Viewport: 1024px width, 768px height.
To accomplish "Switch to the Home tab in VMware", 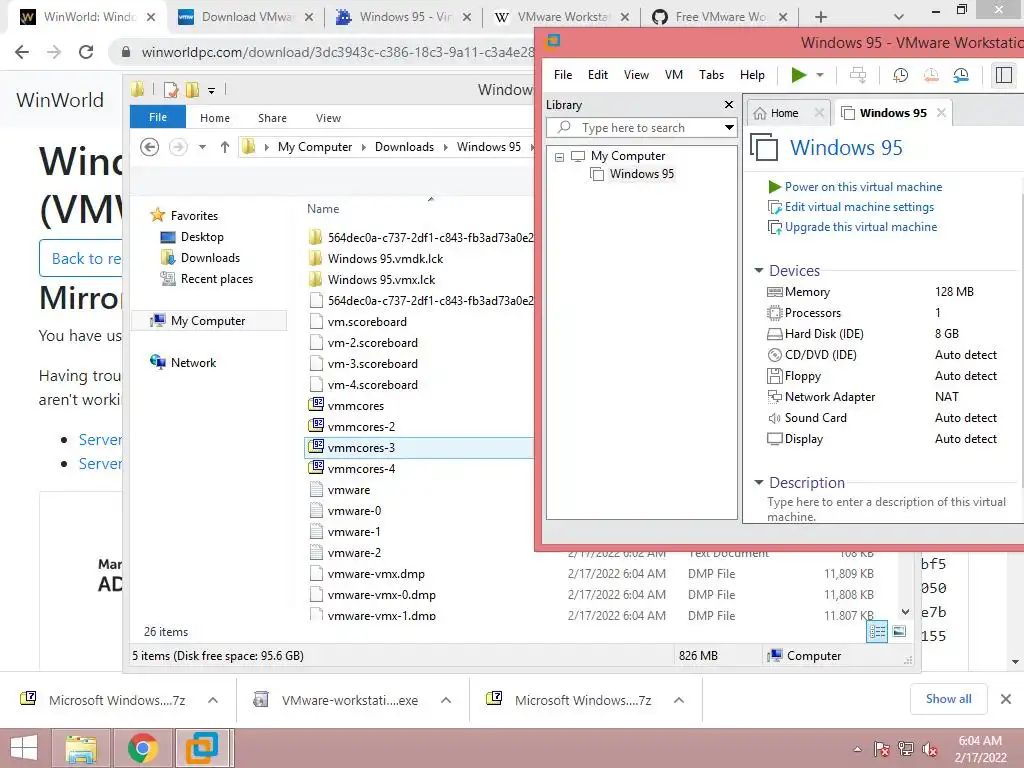I will pyautogui.click(x=784, y=114).
